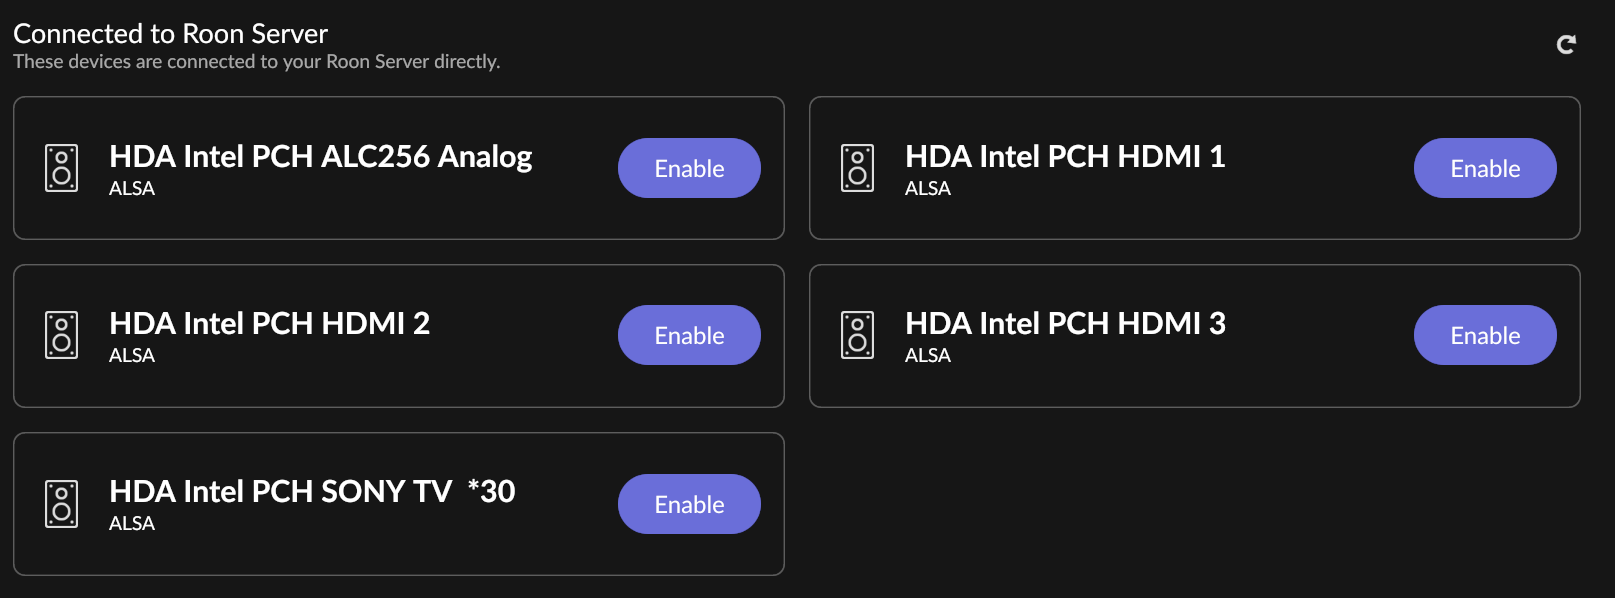Viewport: 1615px width, 598px height.
Task: Click speaker icon beside HDMI 2 device
Action: (61, 335)
